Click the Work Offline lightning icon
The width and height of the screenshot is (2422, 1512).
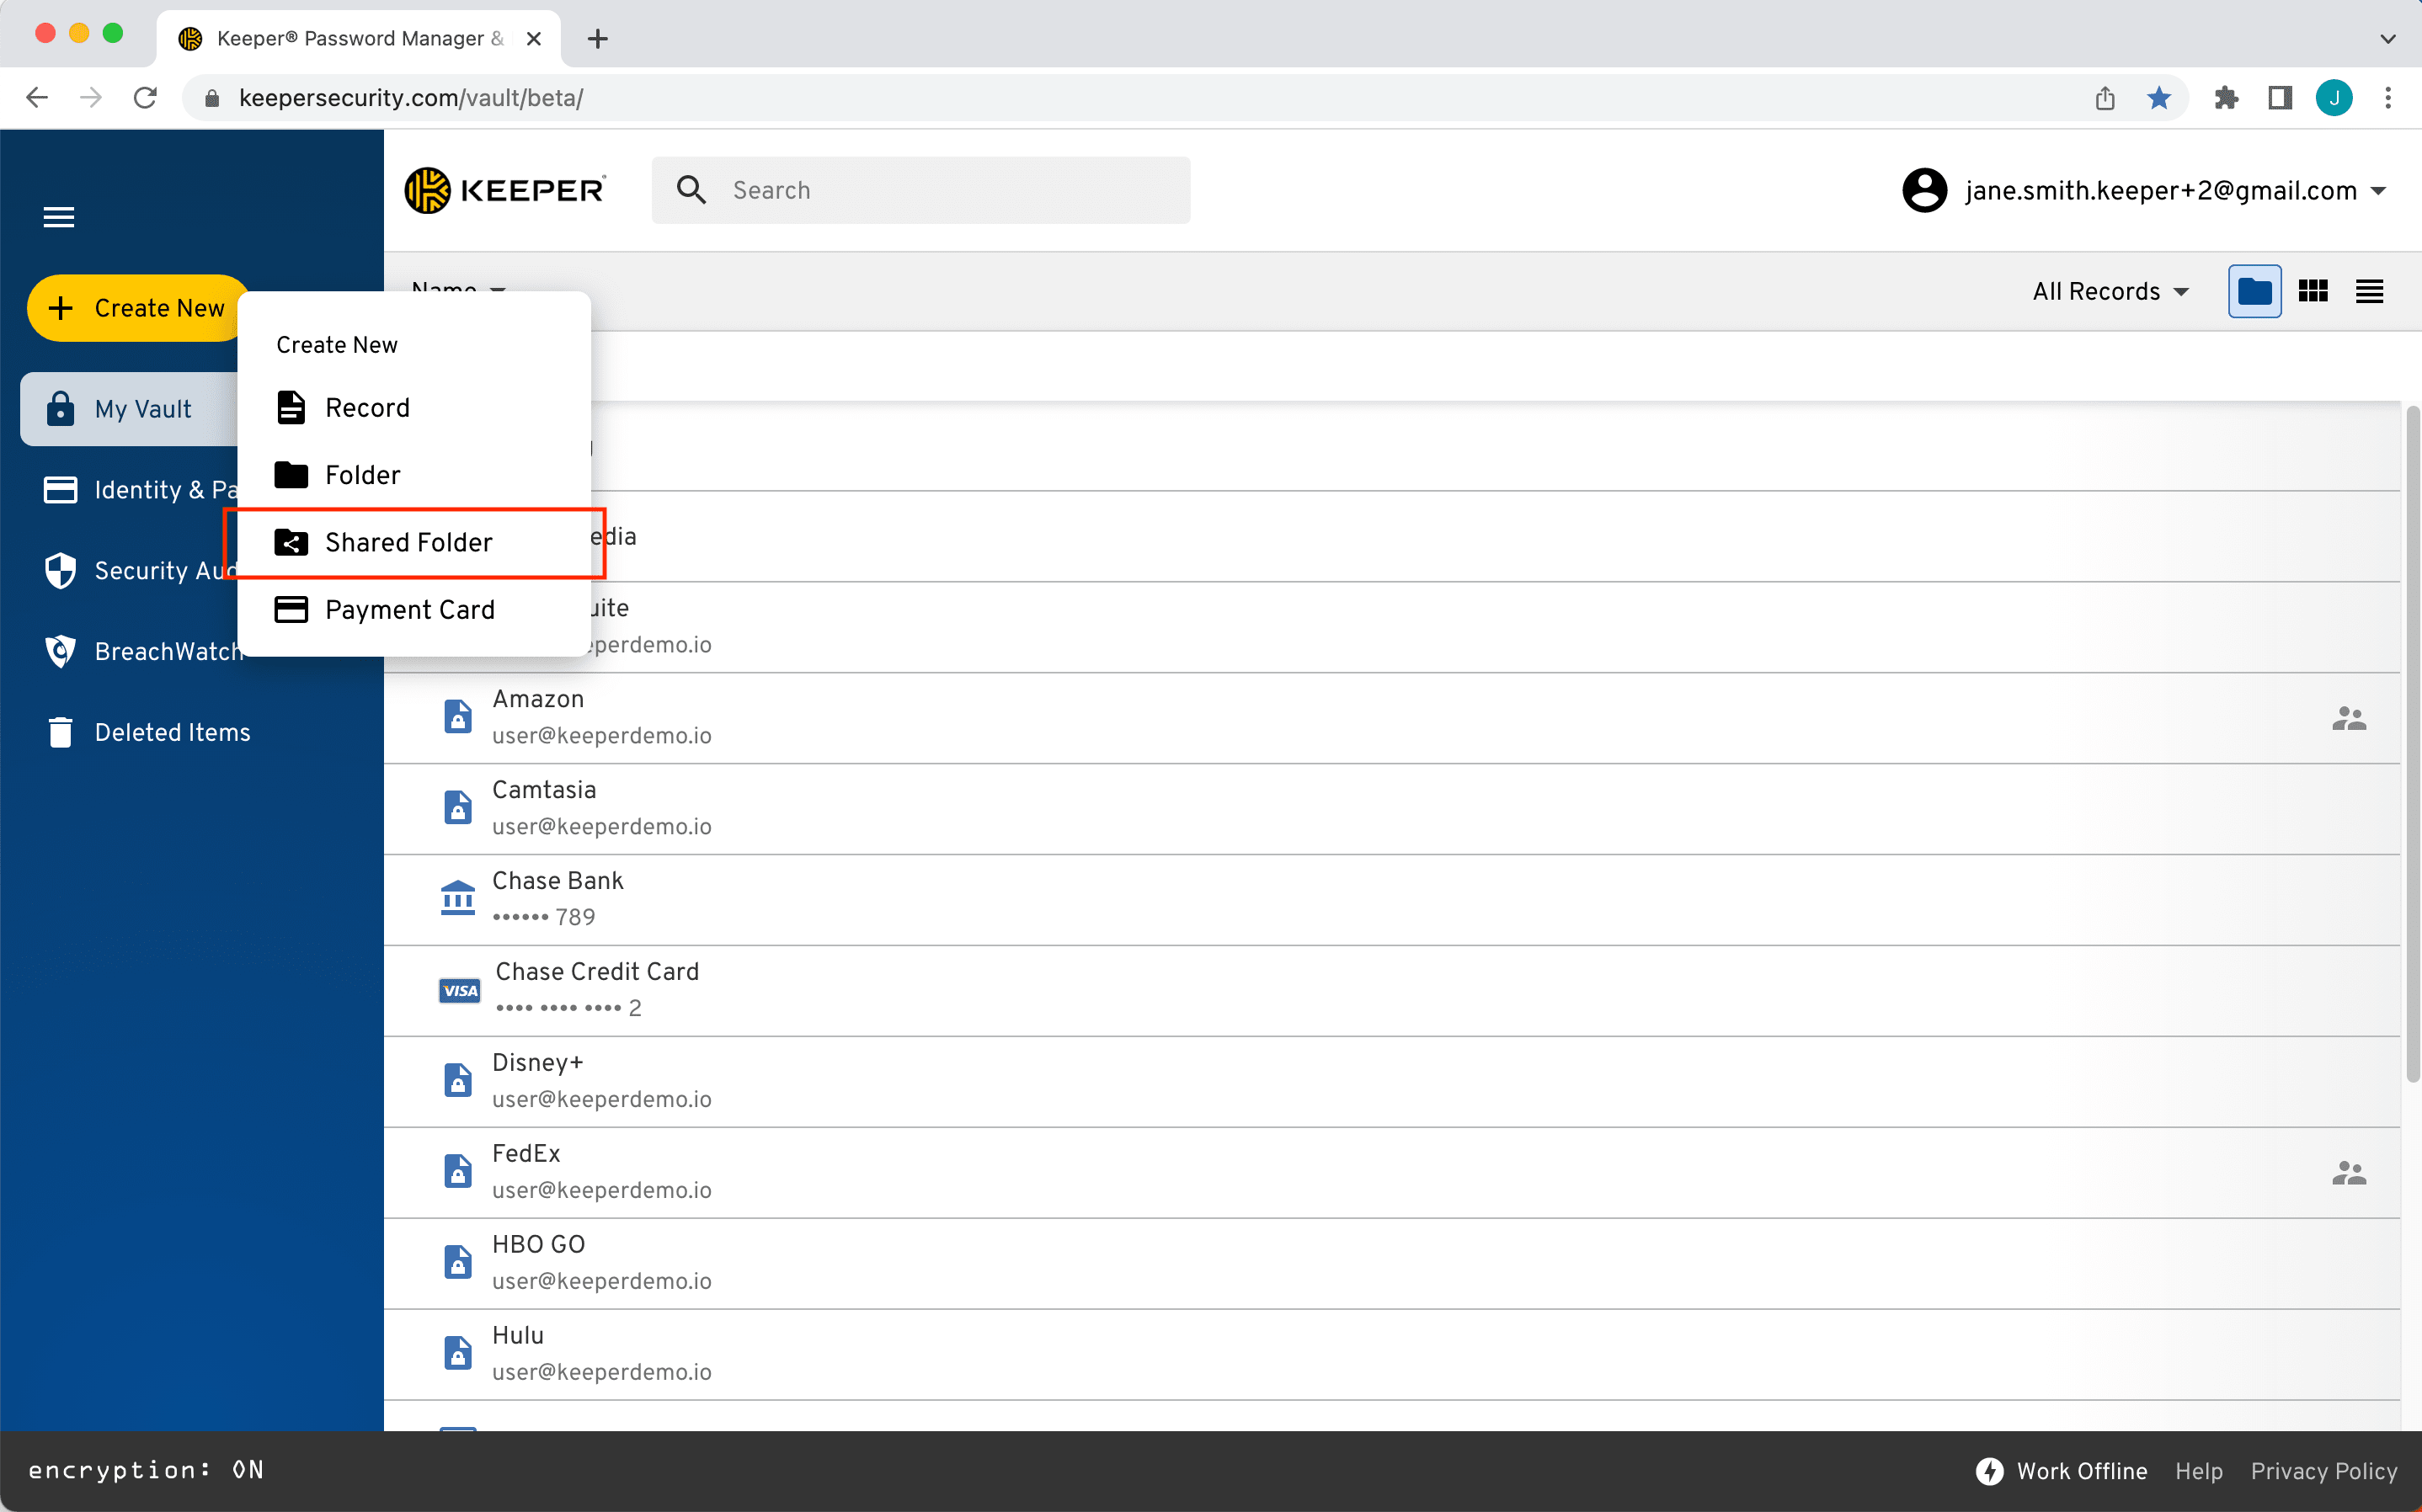pos(1989,1471)
